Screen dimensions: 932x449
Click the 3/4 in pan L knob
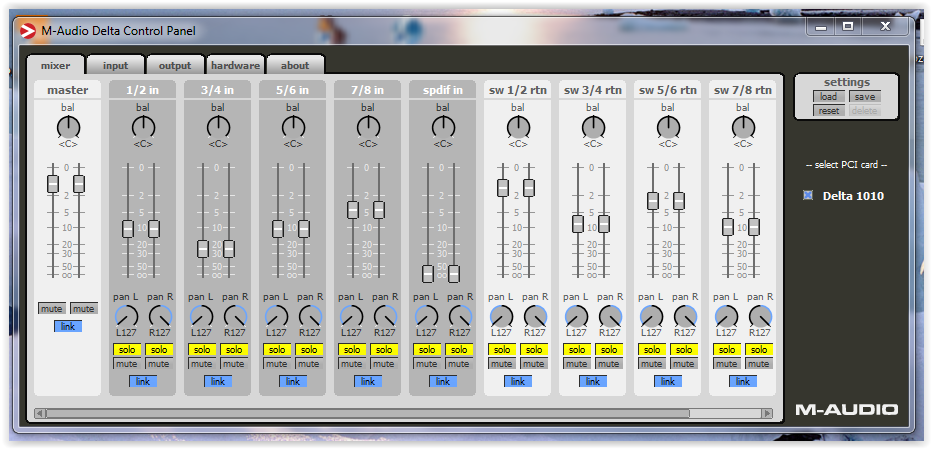[201, 317]
